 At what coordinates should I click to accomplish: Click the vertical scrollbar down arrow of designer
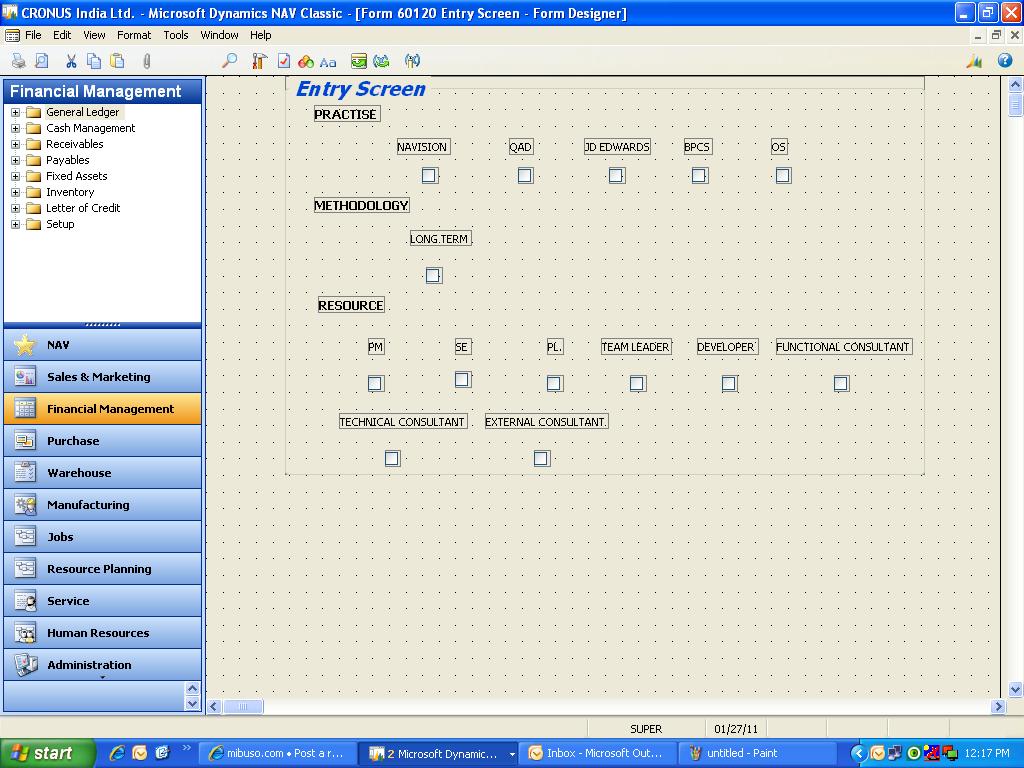click(1015, 690)
